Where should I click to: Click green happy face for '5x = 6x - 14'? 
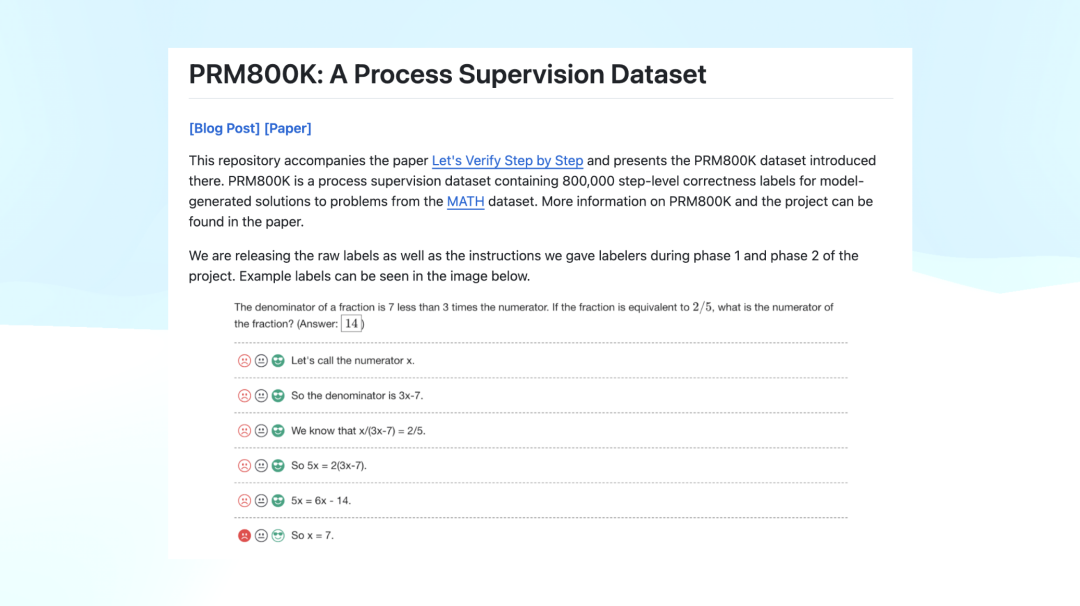(278, 501)
